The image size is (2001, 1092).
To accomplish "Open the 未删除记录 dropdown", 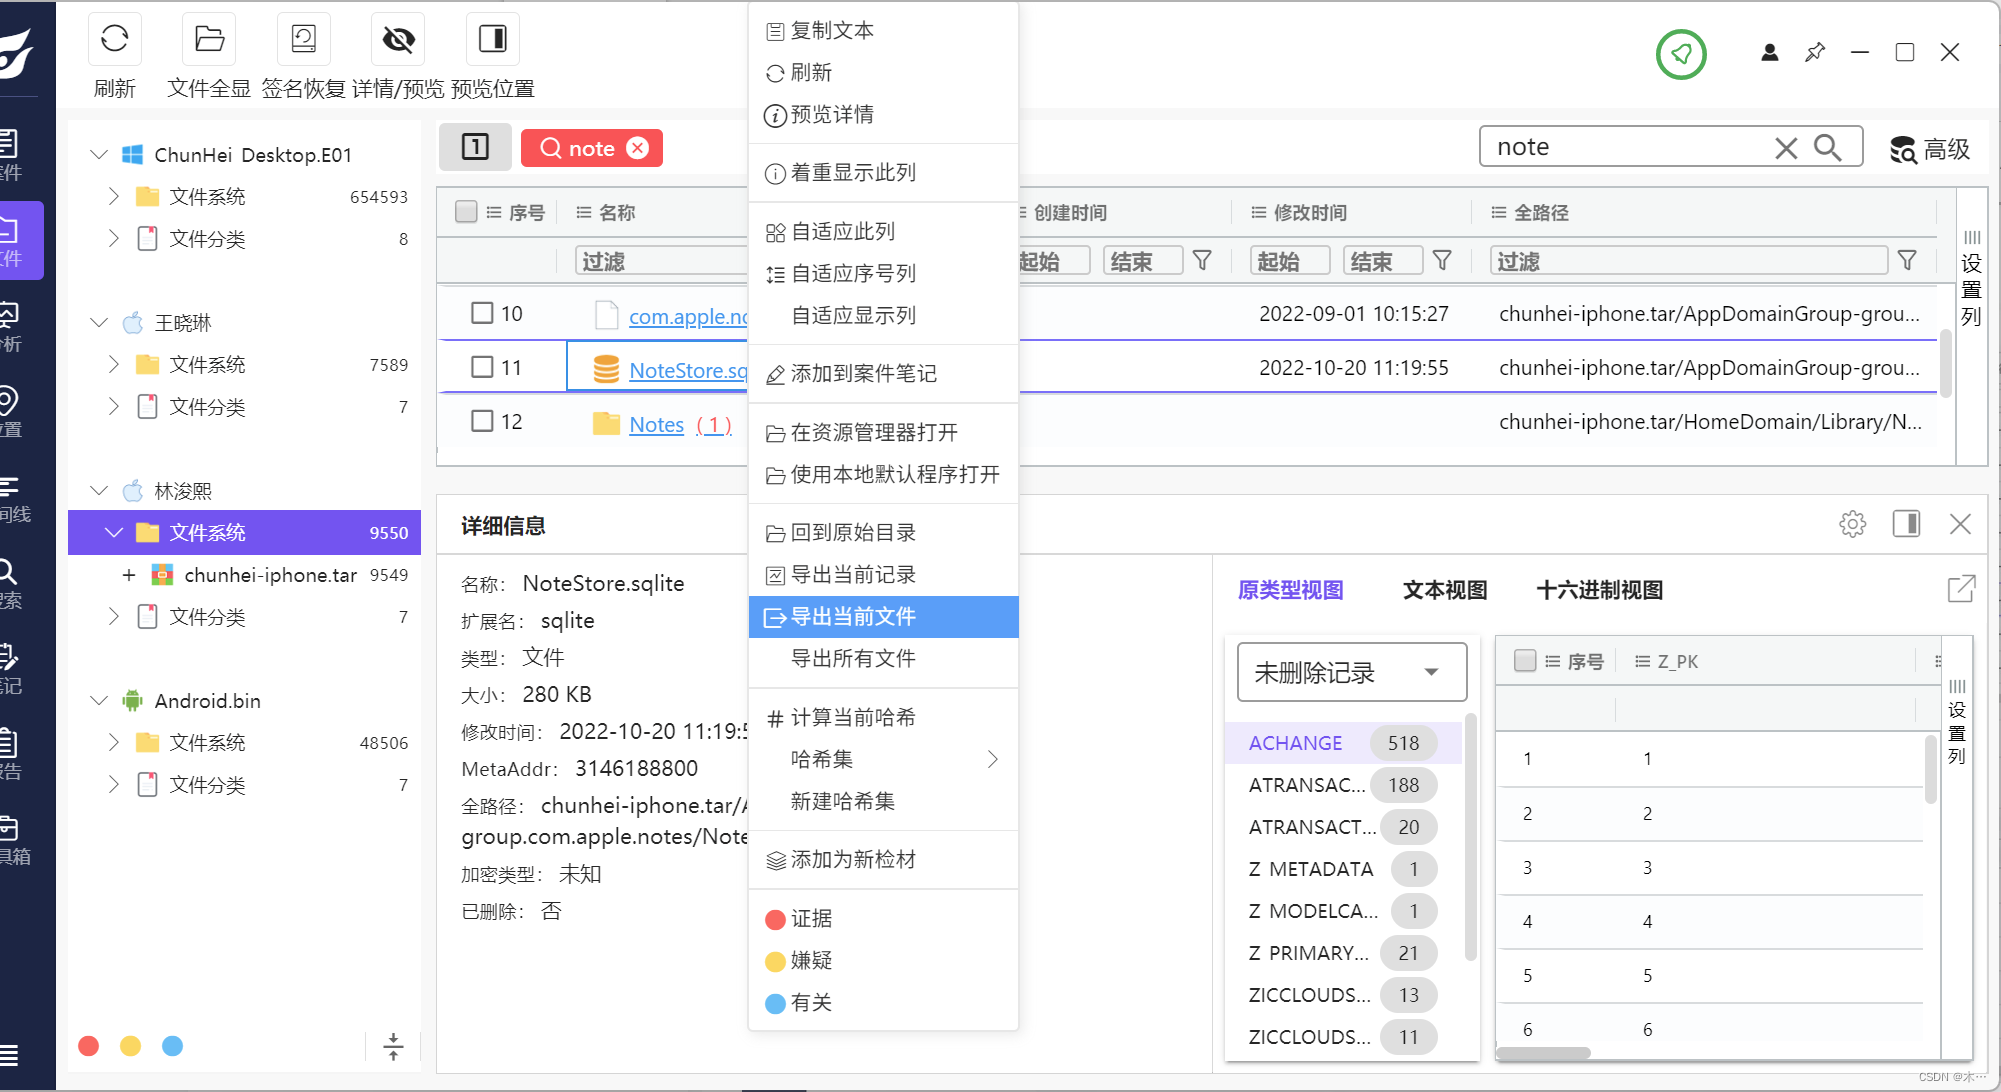I will [x=1351, y=672].
